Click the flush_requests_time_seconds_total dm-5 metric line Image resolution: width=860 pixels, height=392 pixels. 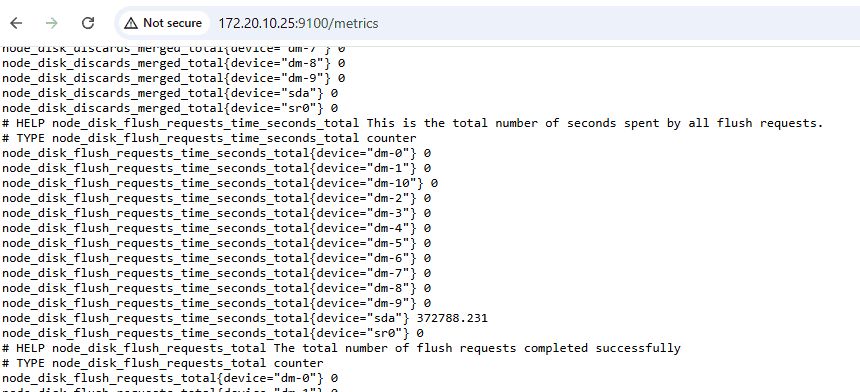(216, 243)
